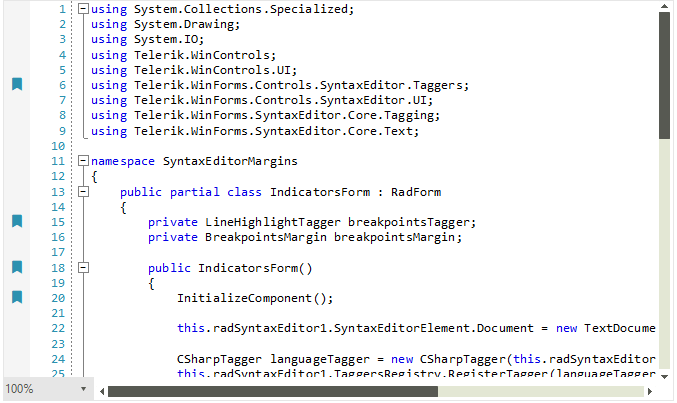677x403 pixels.
Task: Click the bookmark icon on line 18
Action: (x=17, y=267)
